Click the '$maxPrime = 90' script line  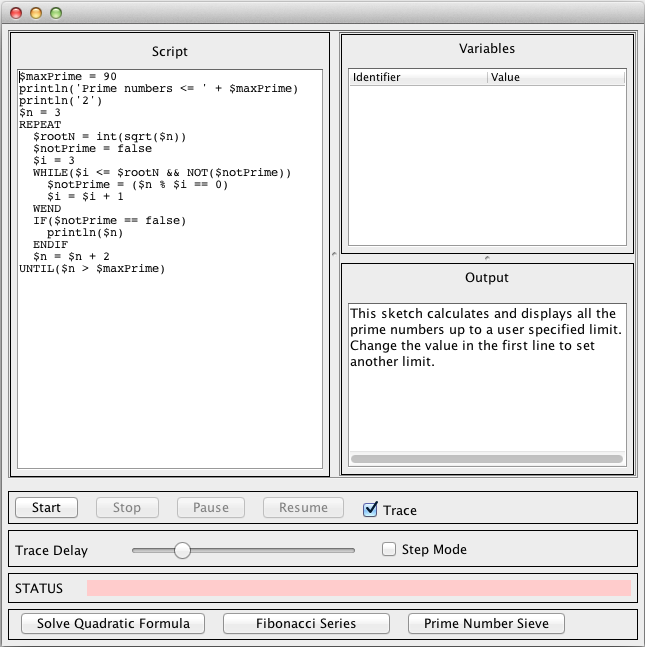click(x=68, y=76)
